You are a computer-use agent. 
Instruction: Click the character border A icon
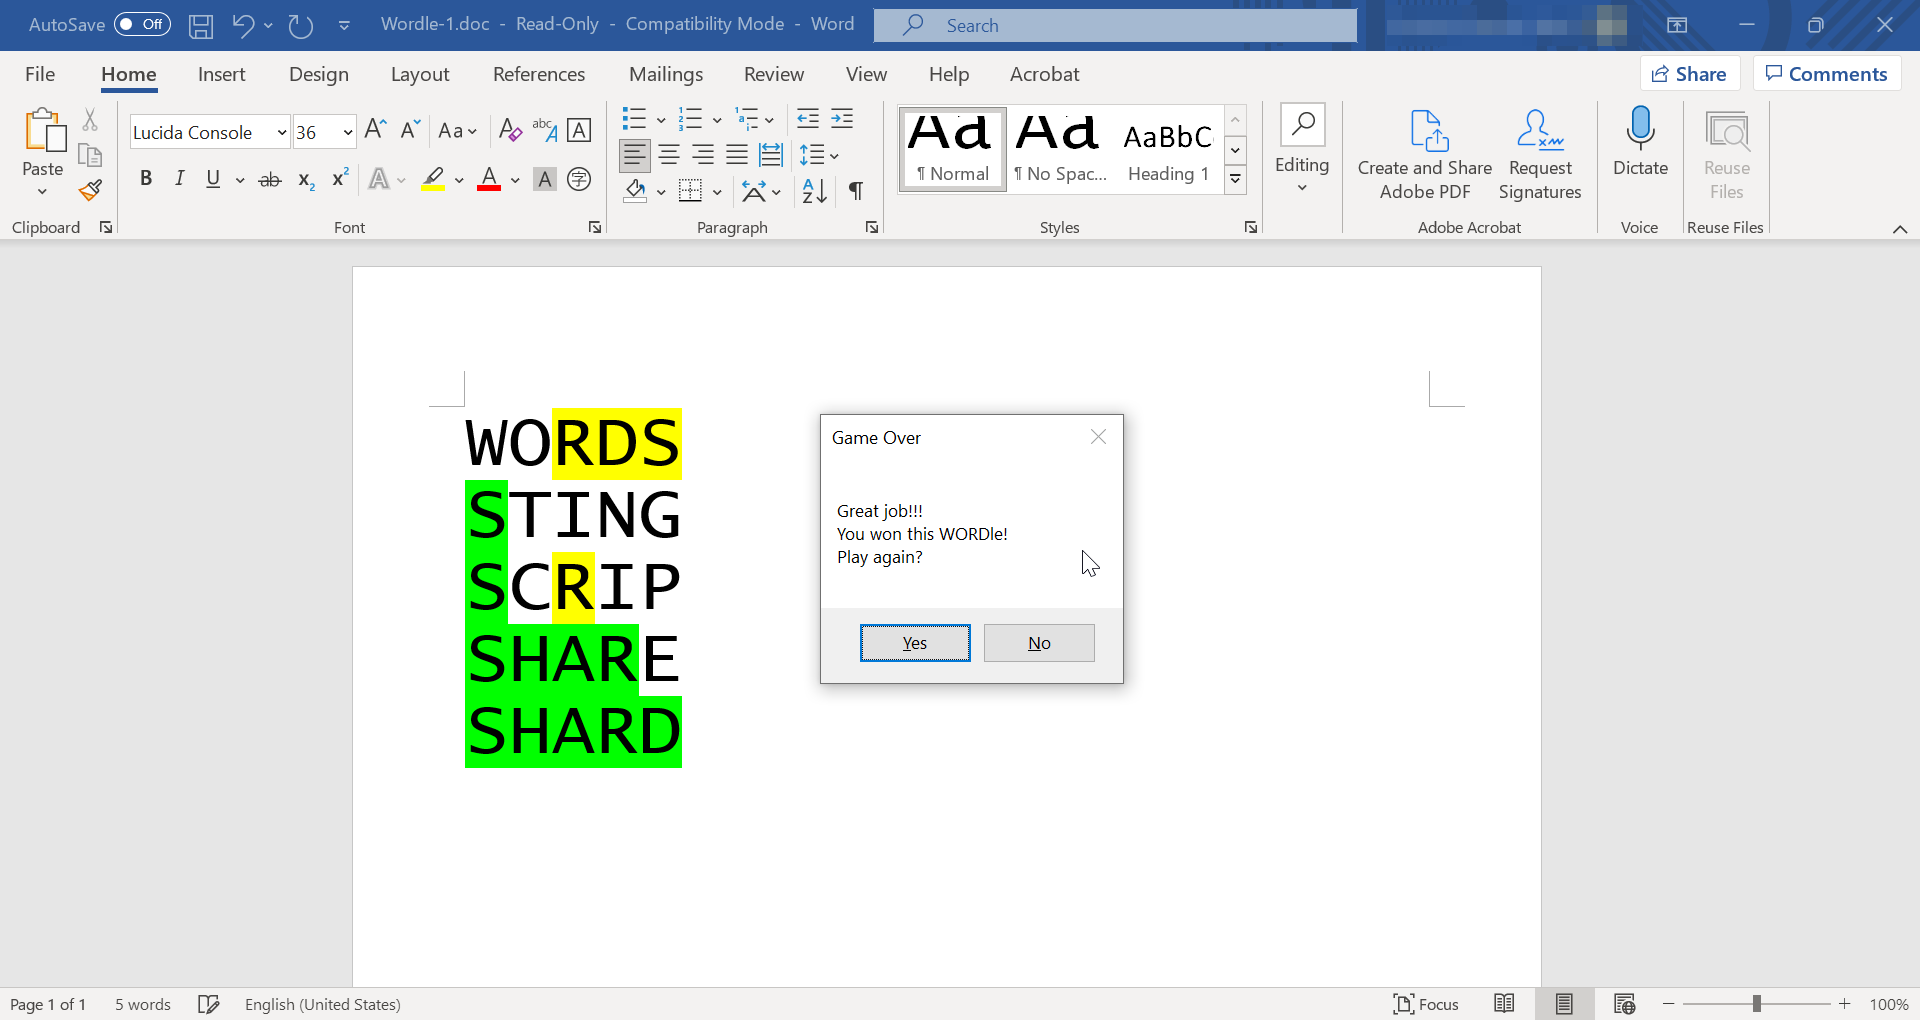[x=579, y=130]
